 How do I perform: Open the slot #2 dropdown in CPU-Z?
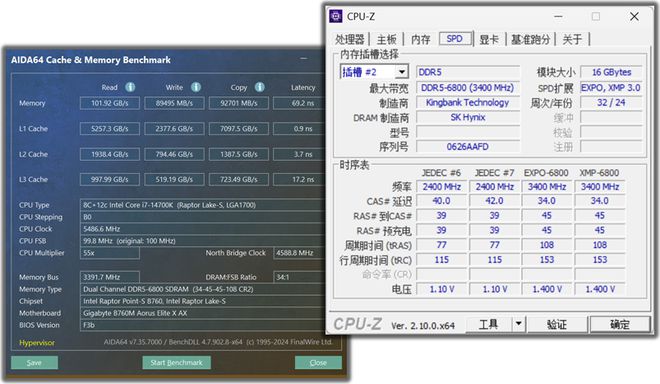[402, 72]
